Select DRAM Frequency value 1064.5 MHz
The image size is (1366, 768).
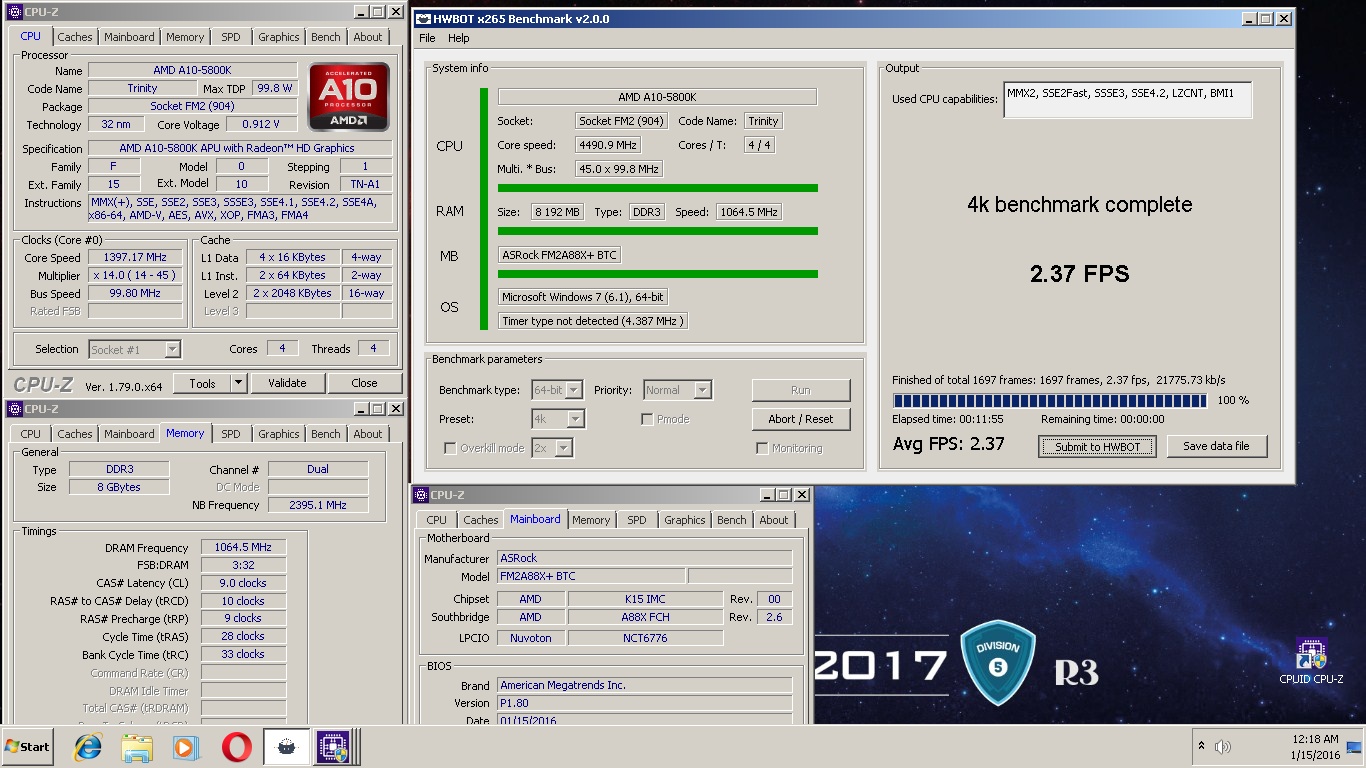[x=243, y=547]
